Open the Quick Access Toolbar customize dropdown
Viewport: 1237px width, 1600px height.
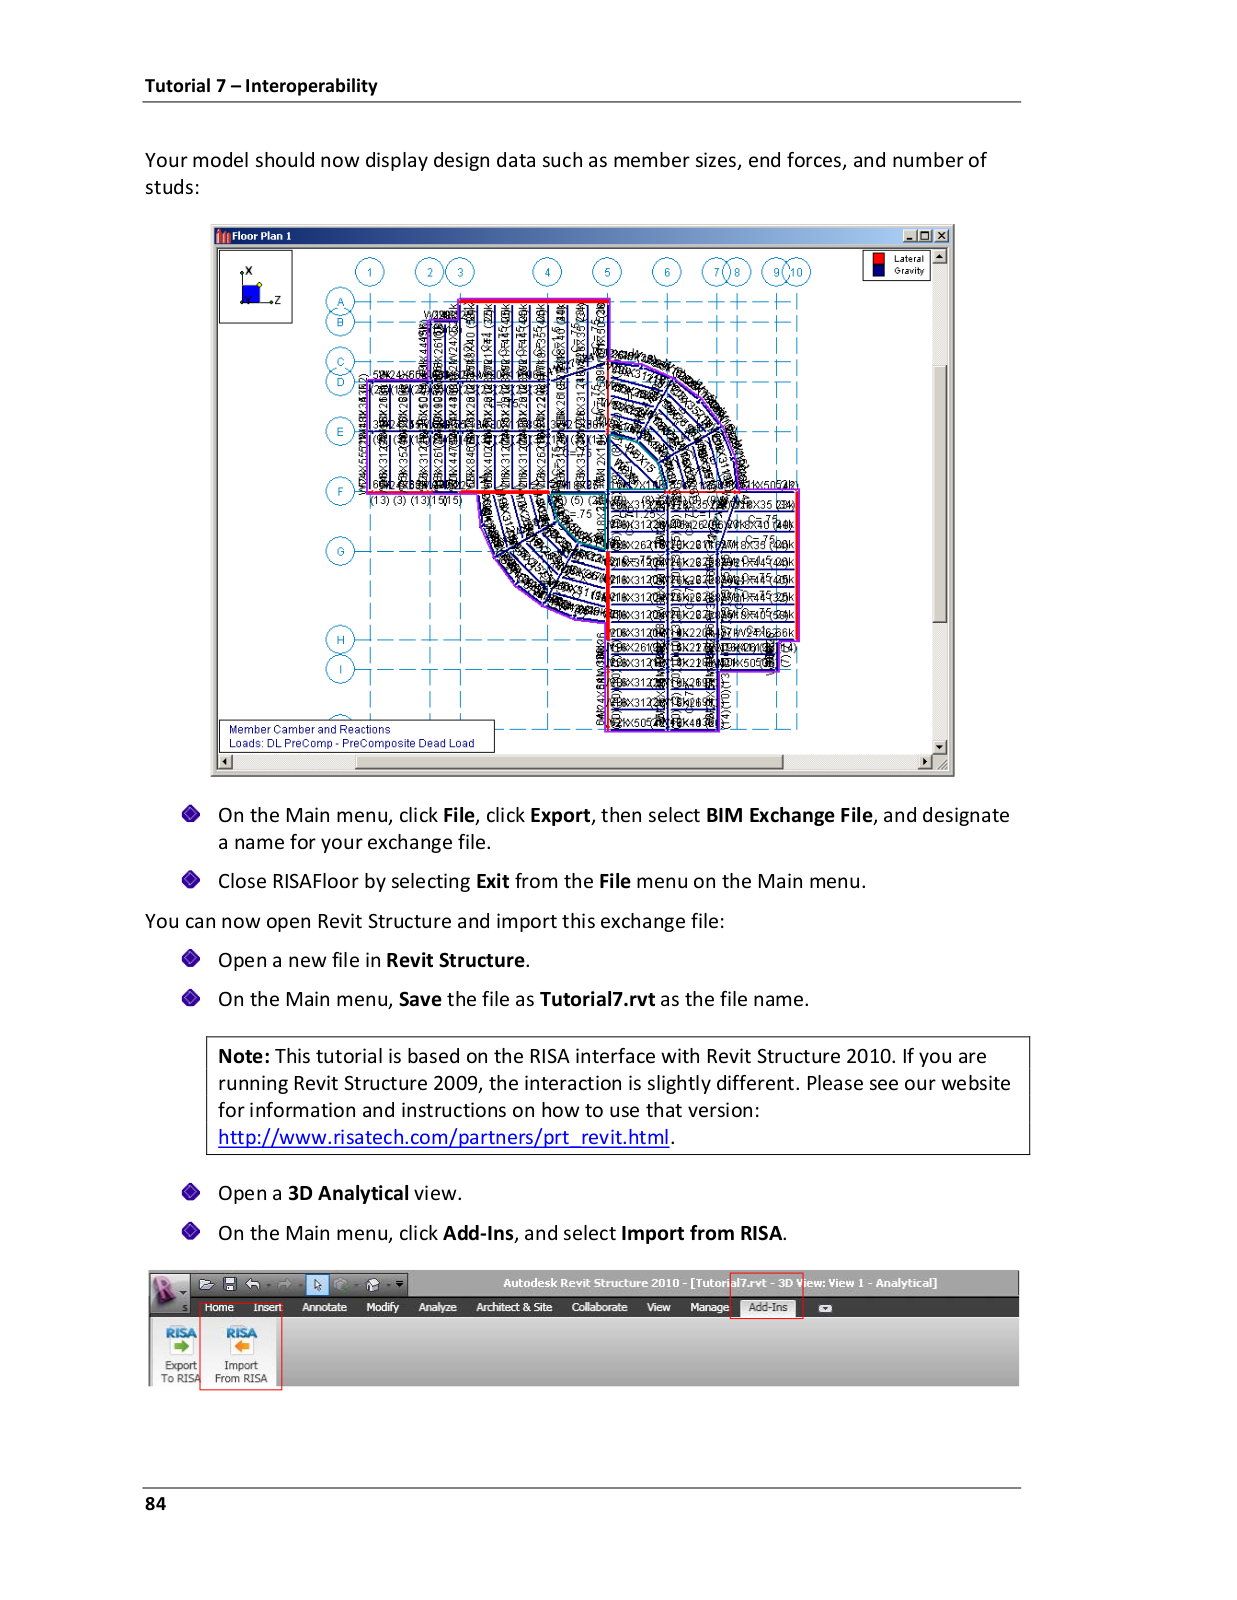point(400,1284)
